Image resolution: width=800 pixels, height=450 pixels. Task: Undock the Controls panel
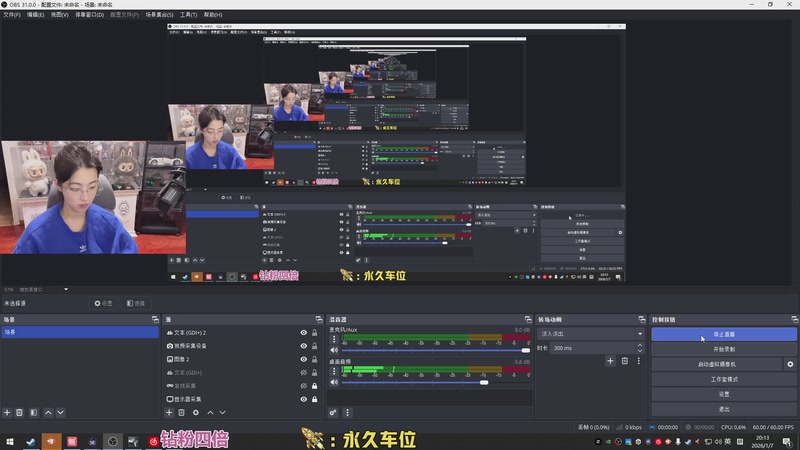794,319
